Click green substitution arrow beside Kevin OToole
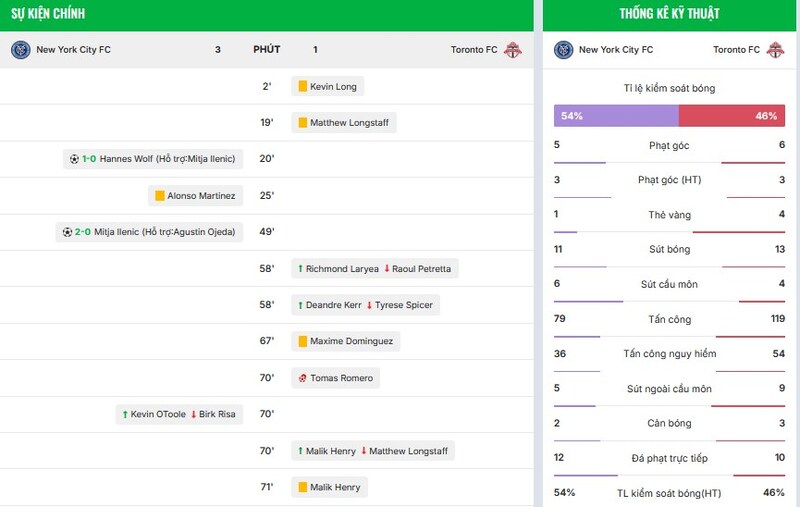Screen dimensions: 800x507 (125, 414)
